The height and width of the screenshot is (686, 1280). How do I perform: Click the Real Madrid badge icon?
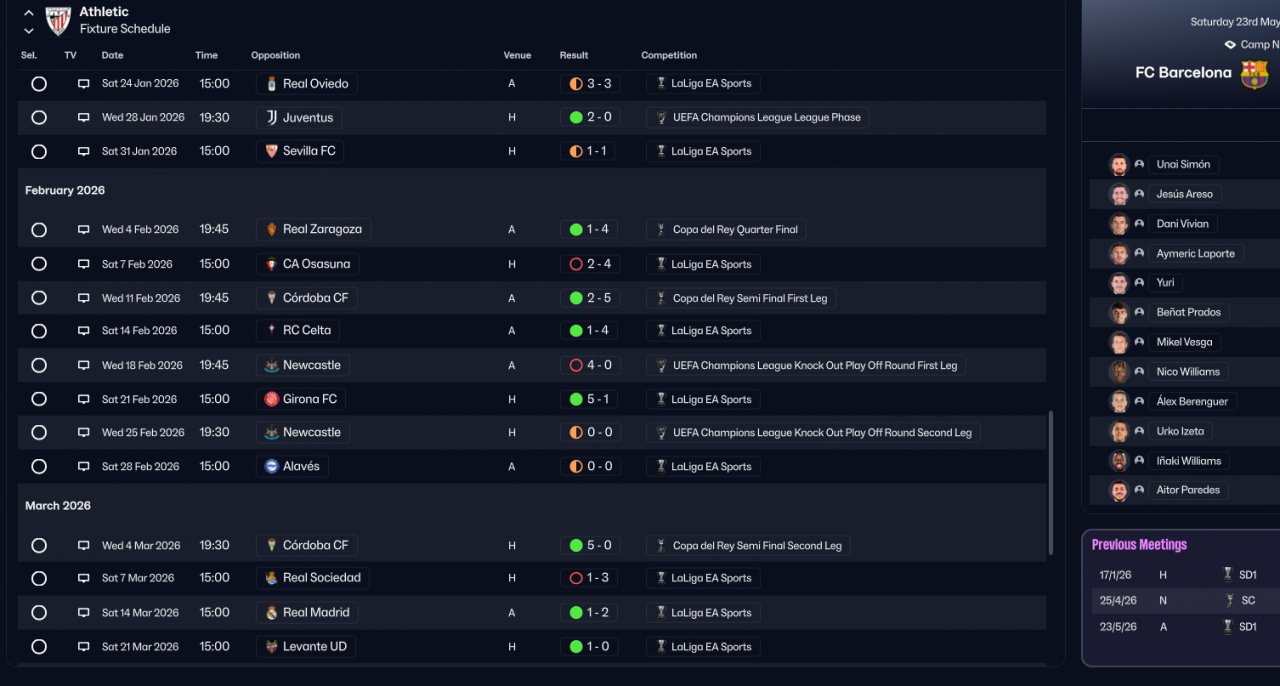271,613
